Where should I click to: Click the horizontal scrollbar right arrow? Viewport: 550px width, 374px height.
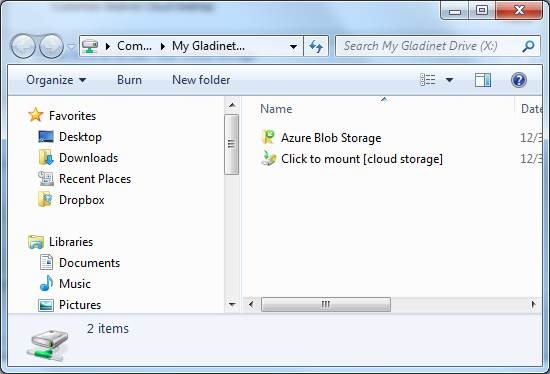534,304
